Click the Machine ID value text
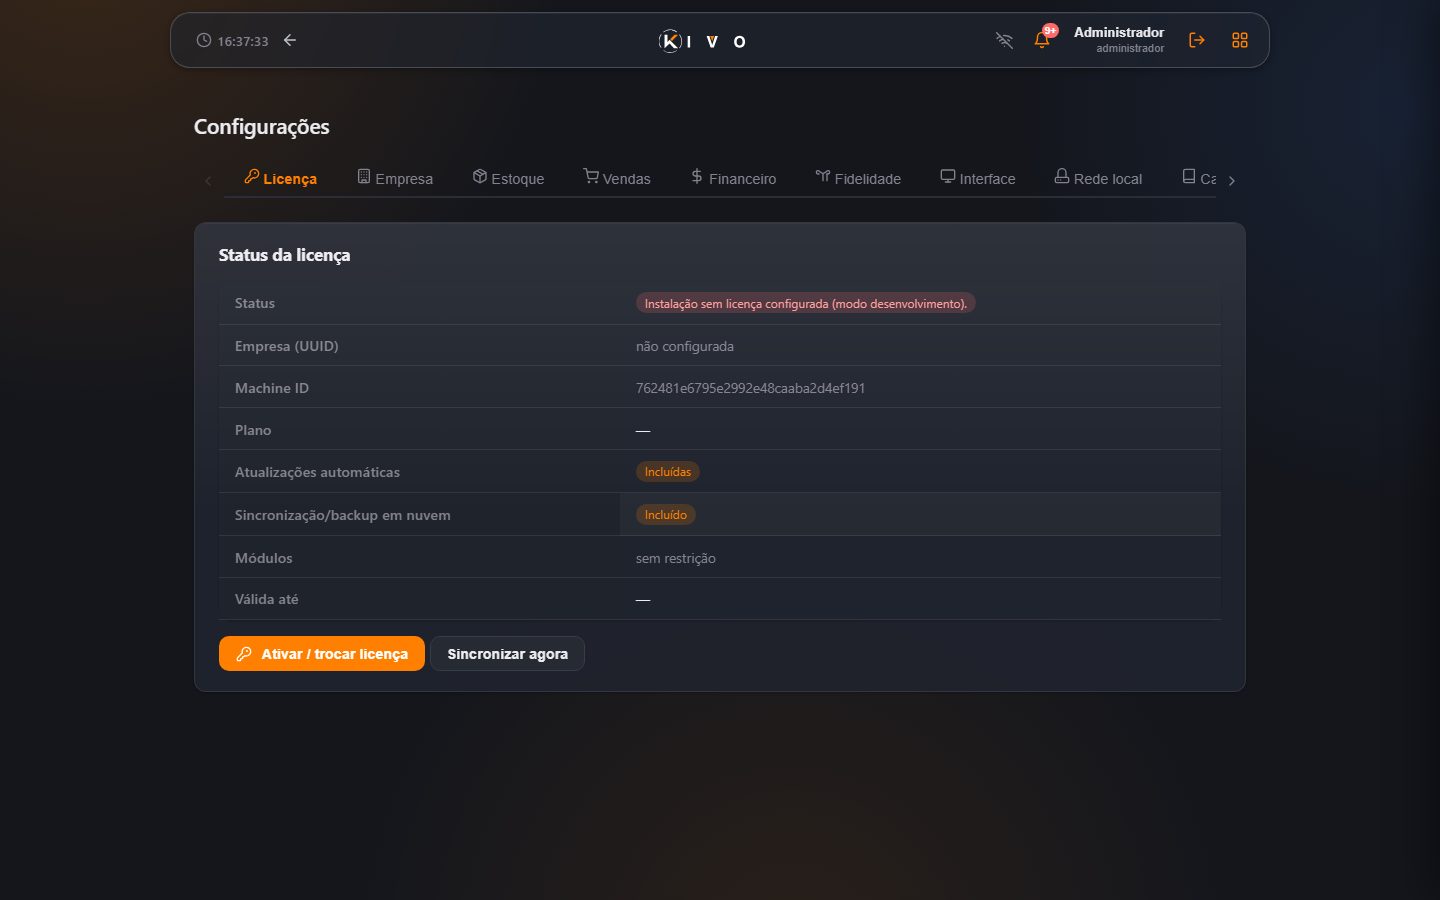 click(750, 388)
